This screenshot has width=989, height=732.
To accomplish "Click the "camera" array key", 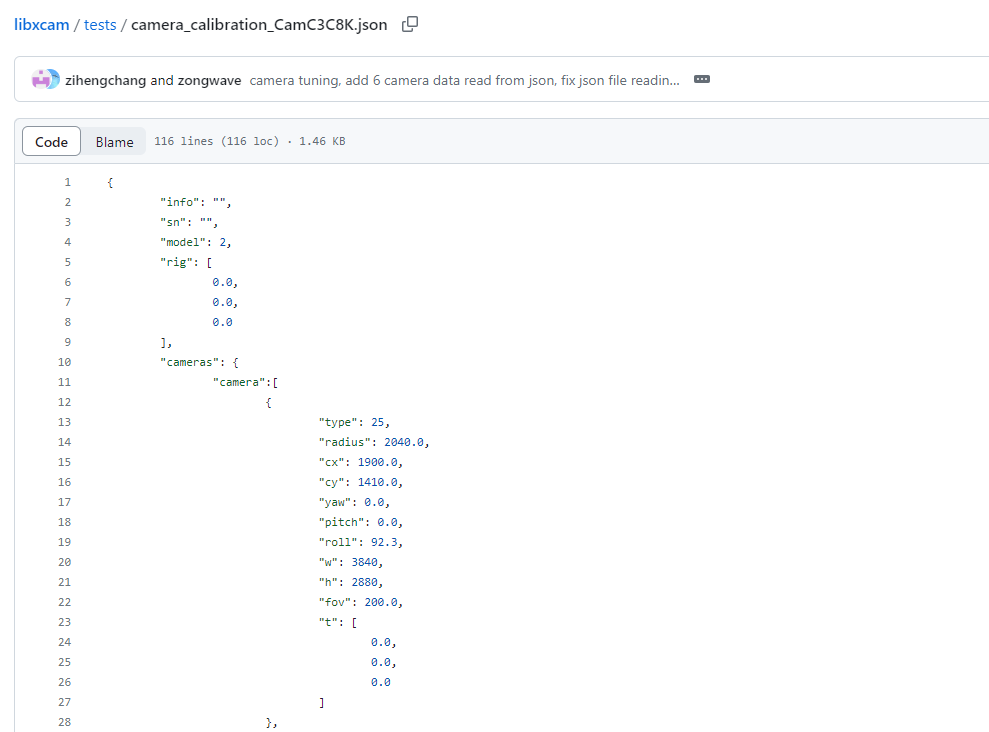I will click(x=239, y=382).
